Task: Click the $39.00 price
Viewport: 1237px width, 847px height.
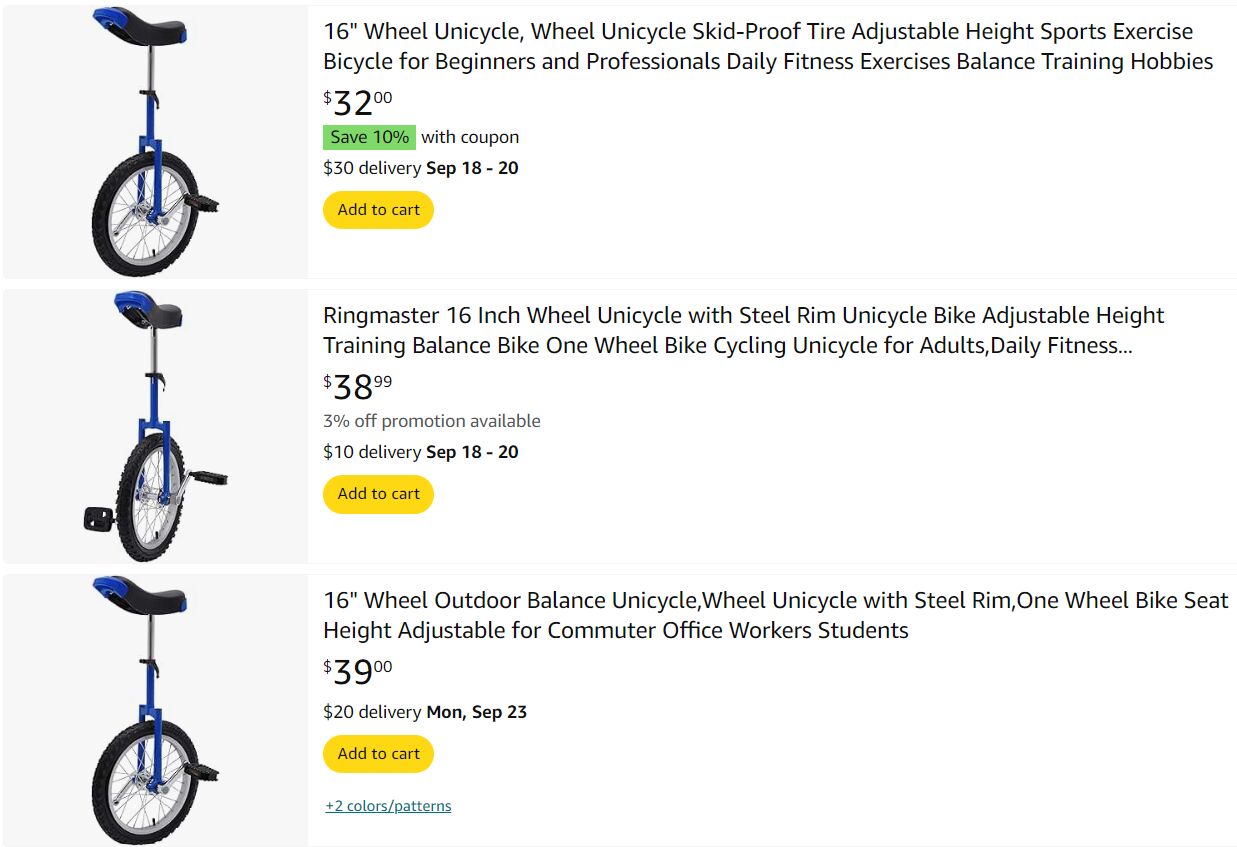Action: [x=358, y=672]
